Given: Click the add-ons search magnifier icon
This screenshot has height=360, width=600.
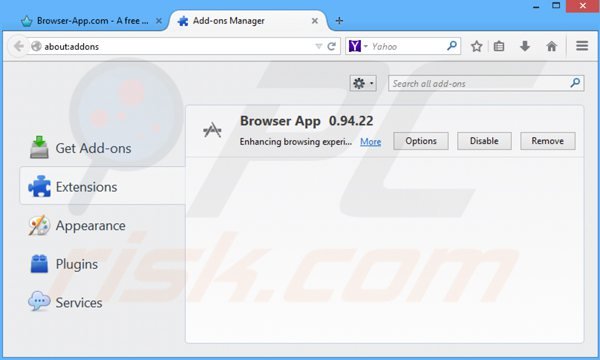Looking at the screenshot, I should click(575, 83).
